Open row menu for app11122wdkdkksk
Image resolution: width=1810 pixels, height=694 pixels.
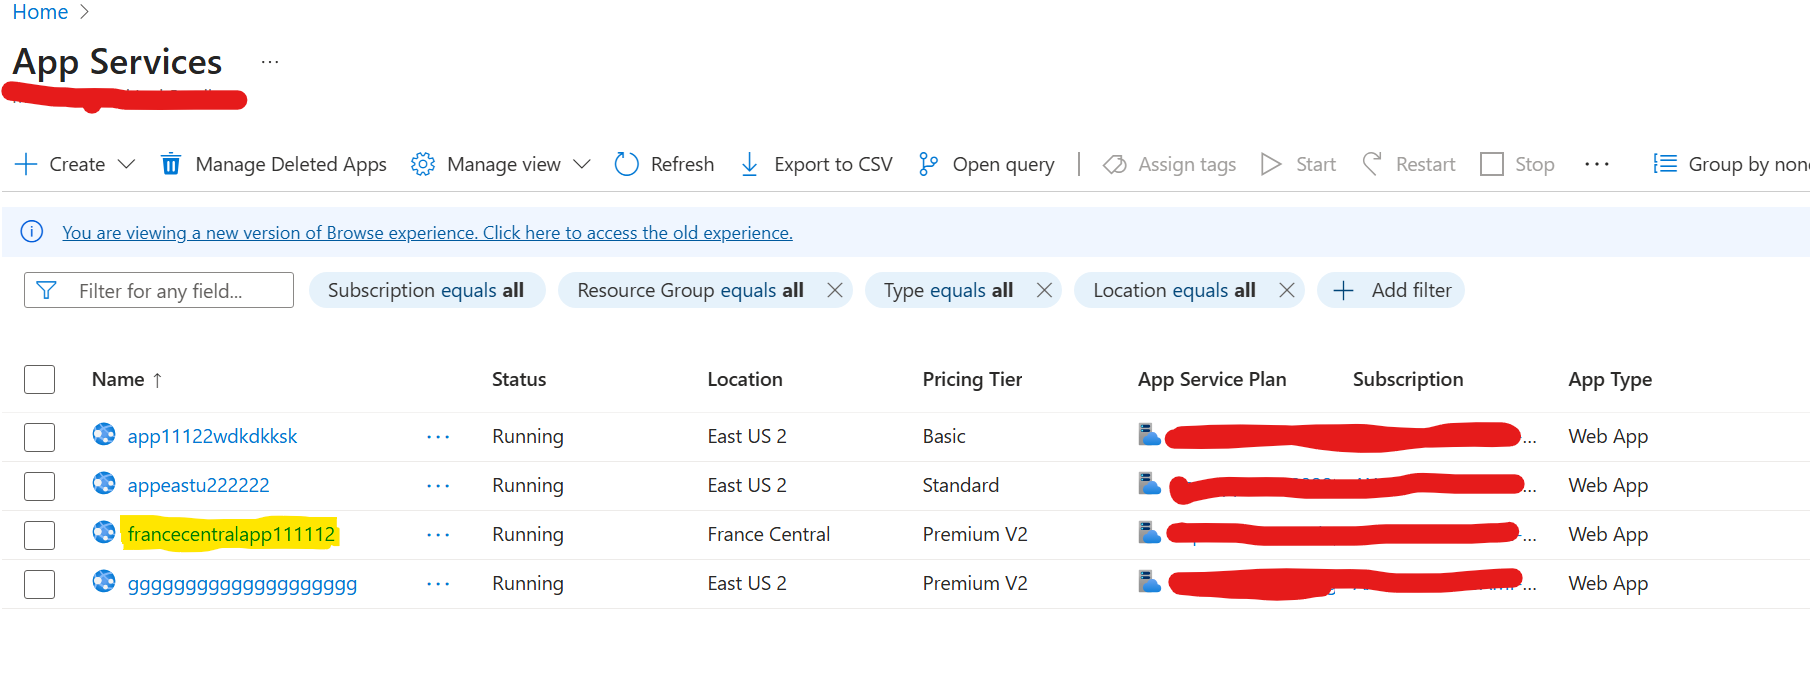pyautogui.click(x=438, y=437)
